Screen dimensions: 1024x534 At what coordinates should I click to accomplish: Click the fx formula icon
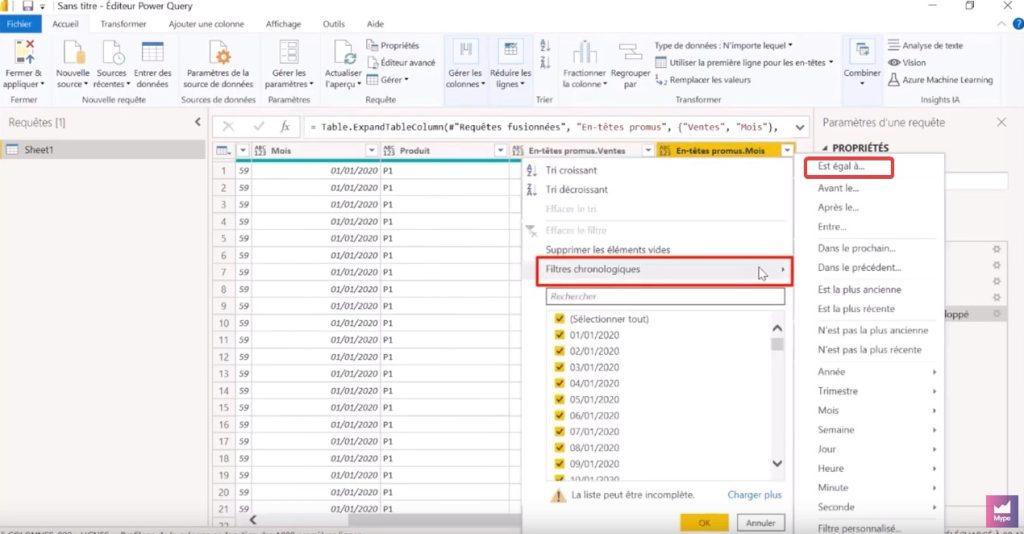(x=285, y=127)
